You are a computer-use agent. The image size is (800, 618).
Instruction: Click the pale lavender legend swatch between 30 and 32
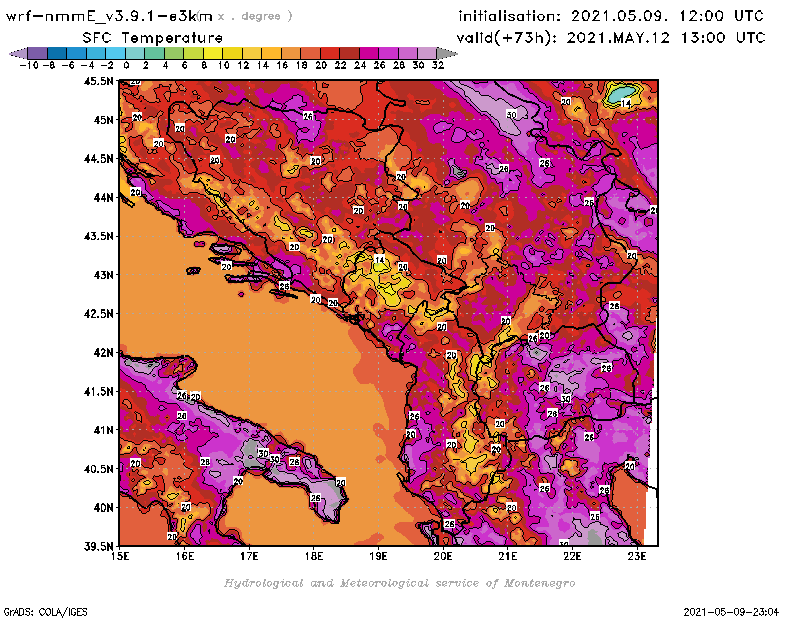click(427, 53)
